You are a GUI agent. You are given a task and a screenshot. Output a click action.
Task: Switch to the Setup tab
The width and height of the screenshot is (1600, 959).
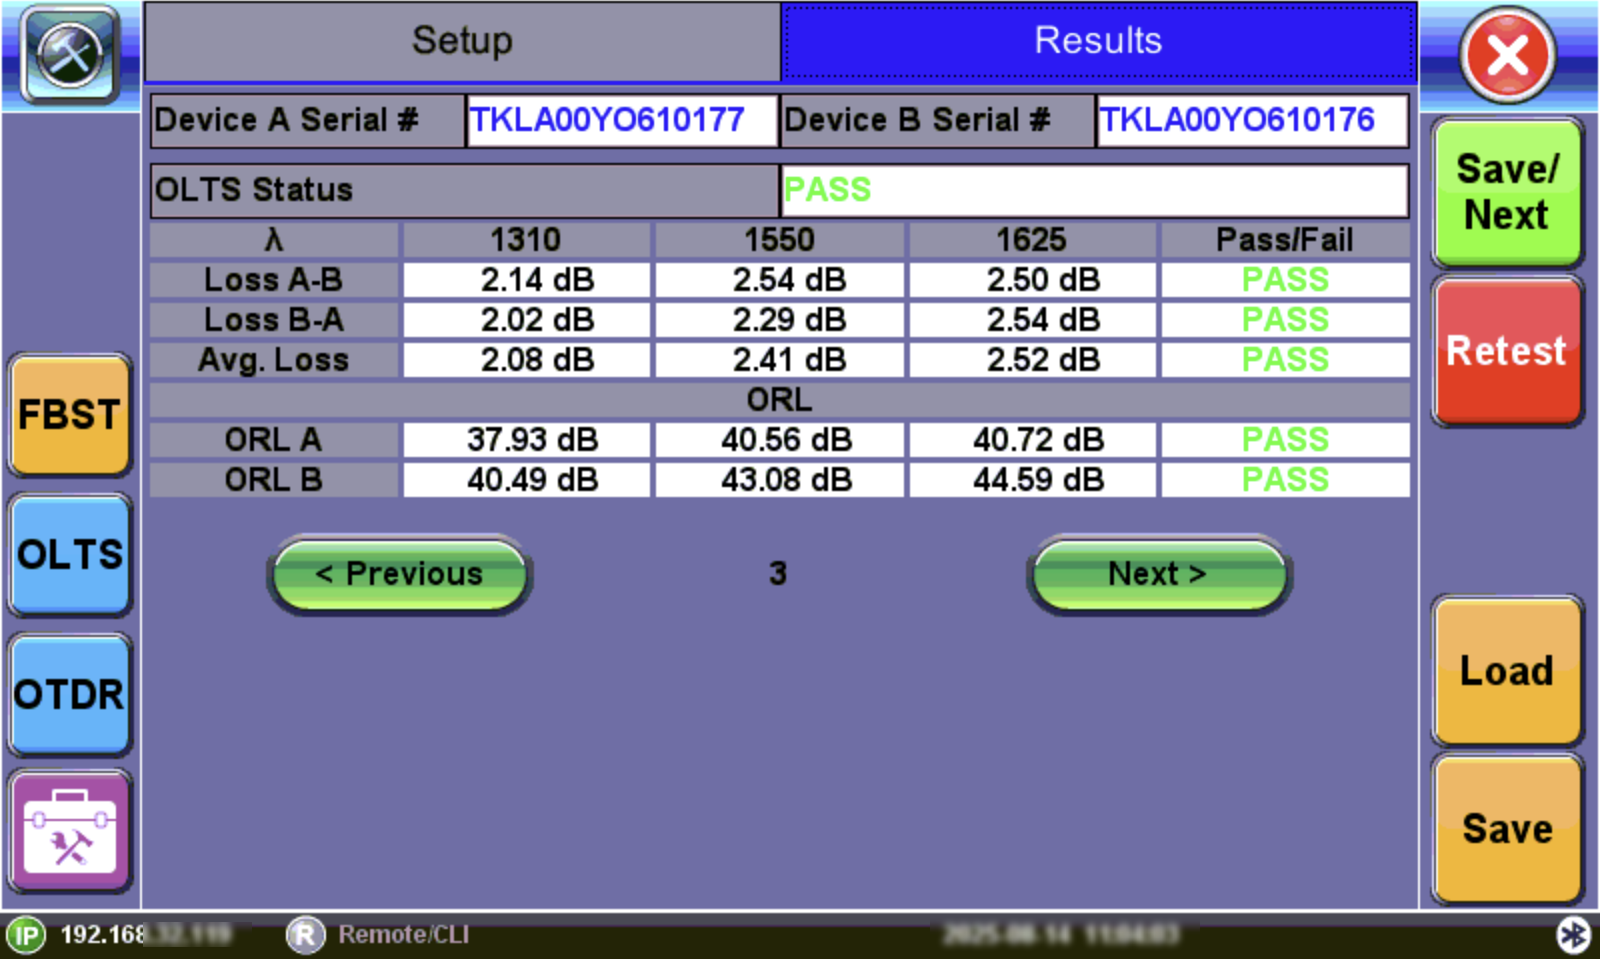coord(462,42)
